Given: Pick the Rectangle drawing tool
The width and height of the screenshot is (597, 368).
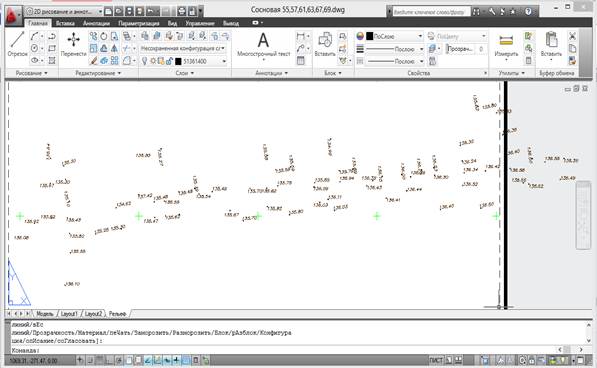Looking at the screenshot, I should (52, 49).
